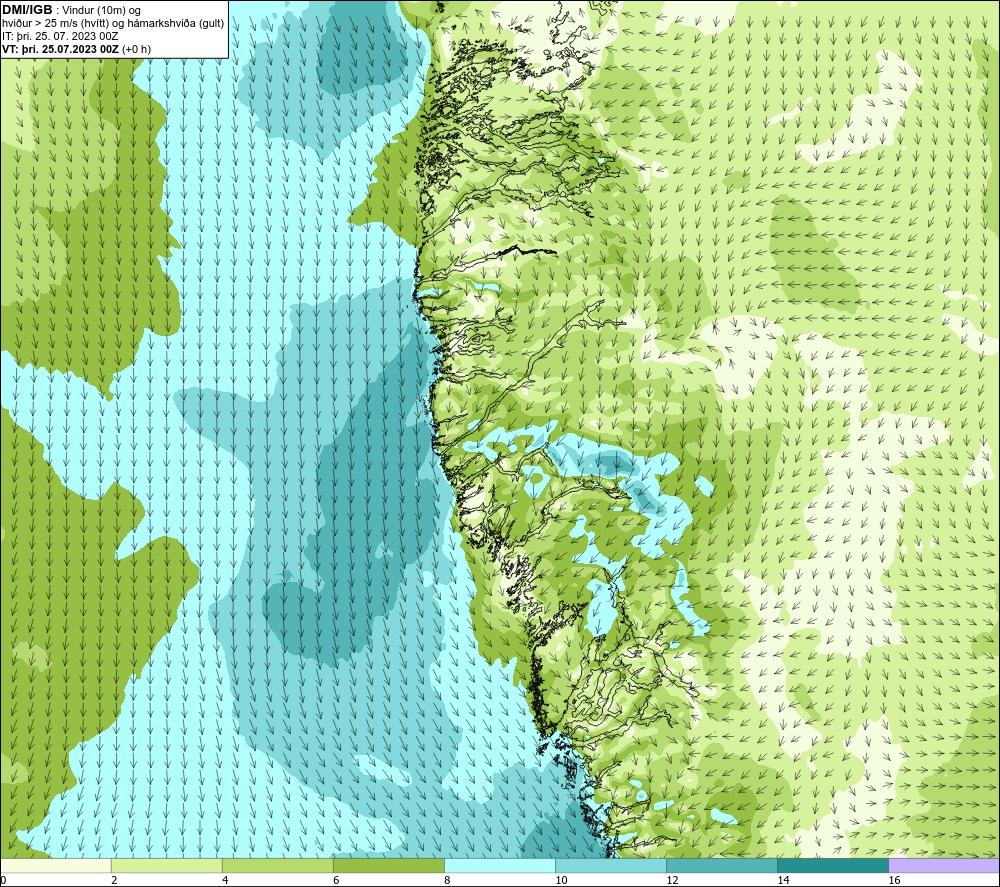Click the 'Vindur (10m) og' text in the header

click(101, 10)
